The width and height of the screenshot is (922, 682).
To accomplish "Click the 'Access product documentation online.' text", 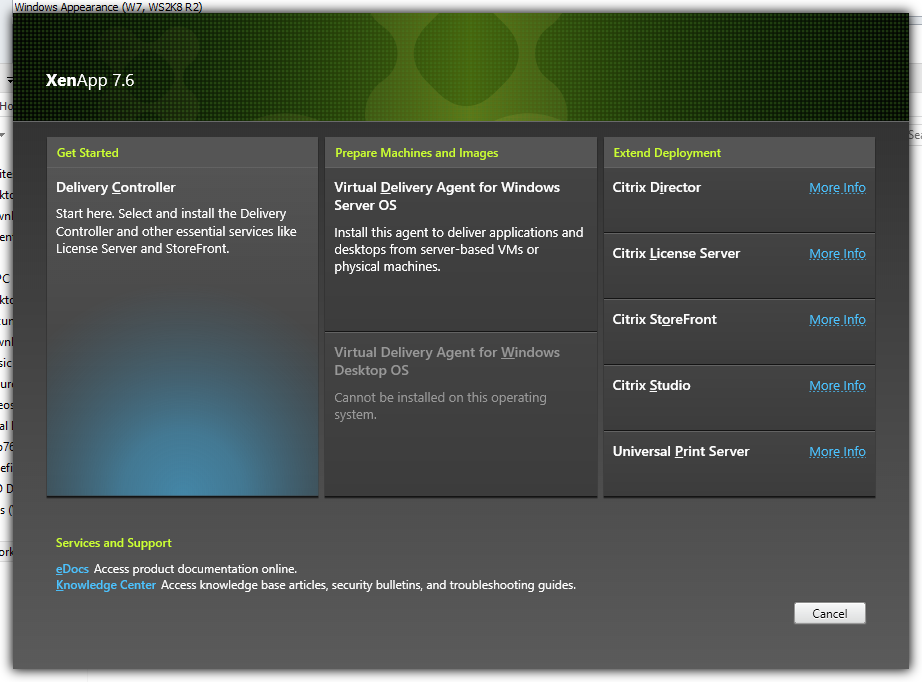I will point(195,569).
